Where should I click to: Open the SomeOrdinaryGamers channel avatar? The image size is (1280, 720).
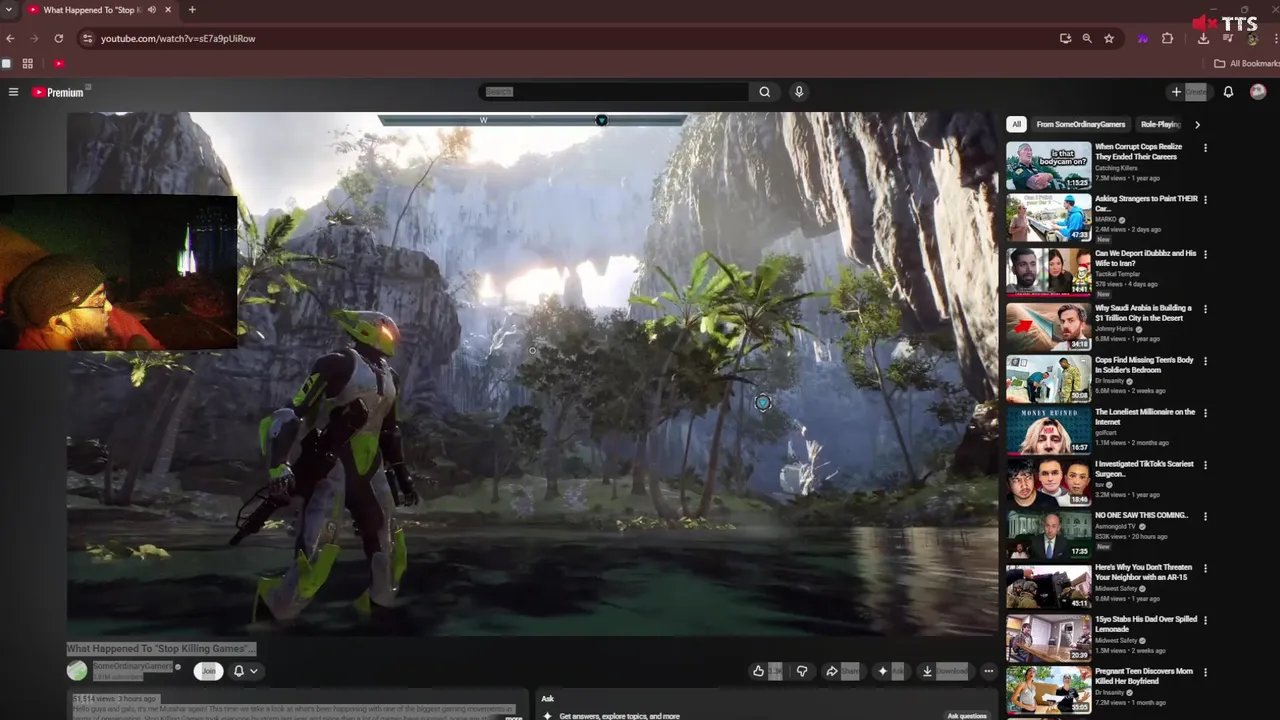point(77,671)
